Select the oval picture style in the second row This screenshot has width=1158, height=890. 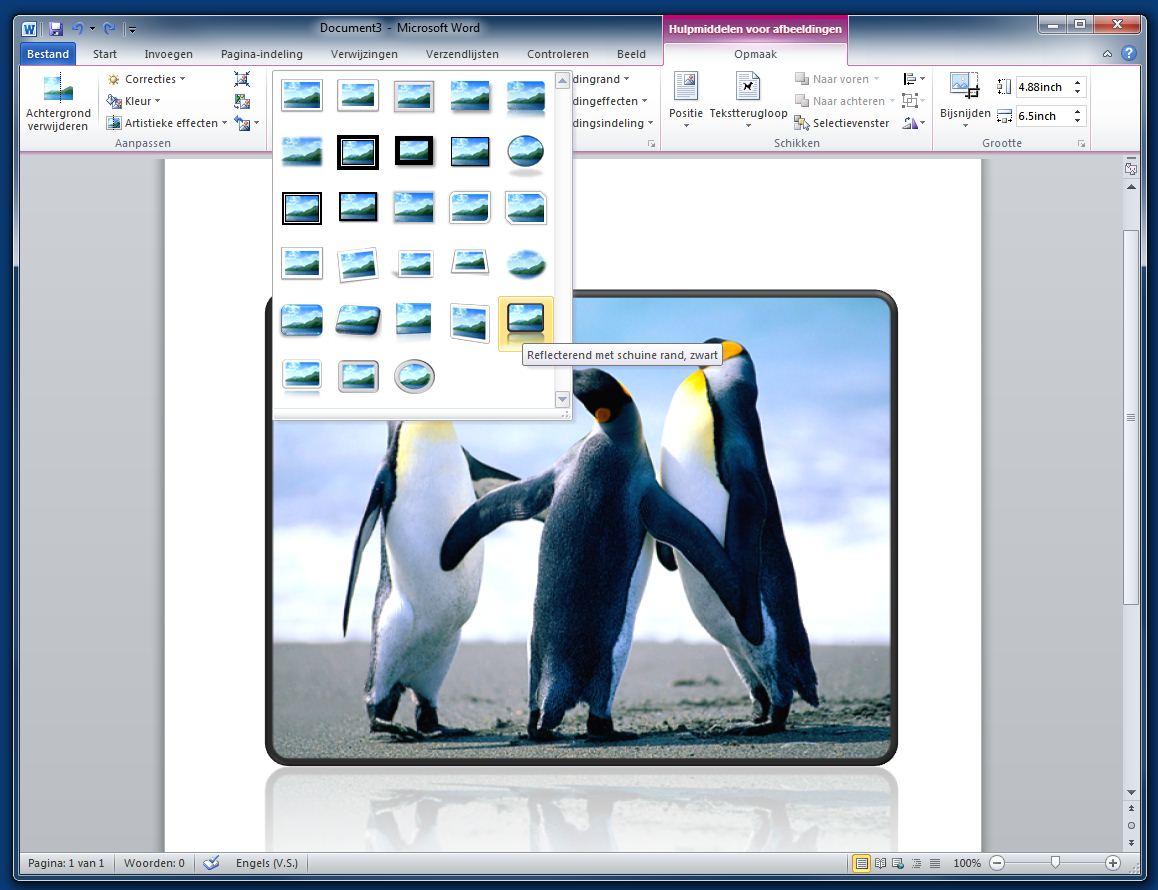[526, 153]
